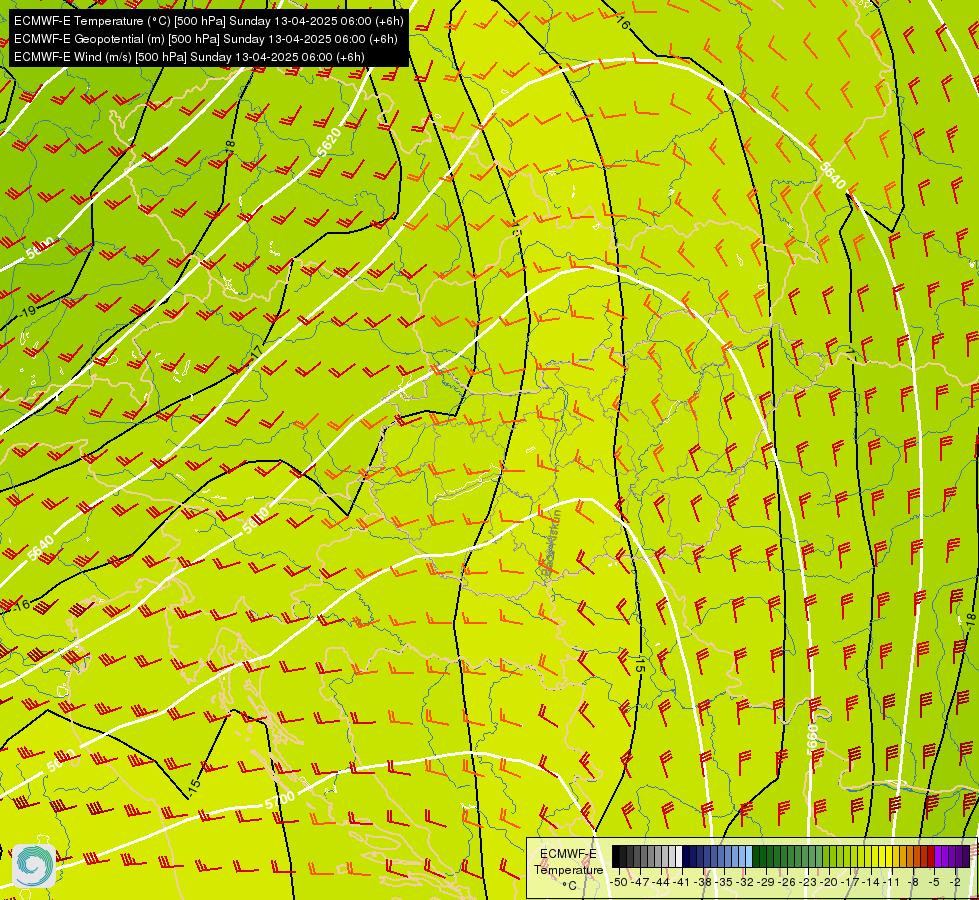Pick the black first swatch of legend
The width and height of the screenshot is (979, 900).
(x=616, y=856)
